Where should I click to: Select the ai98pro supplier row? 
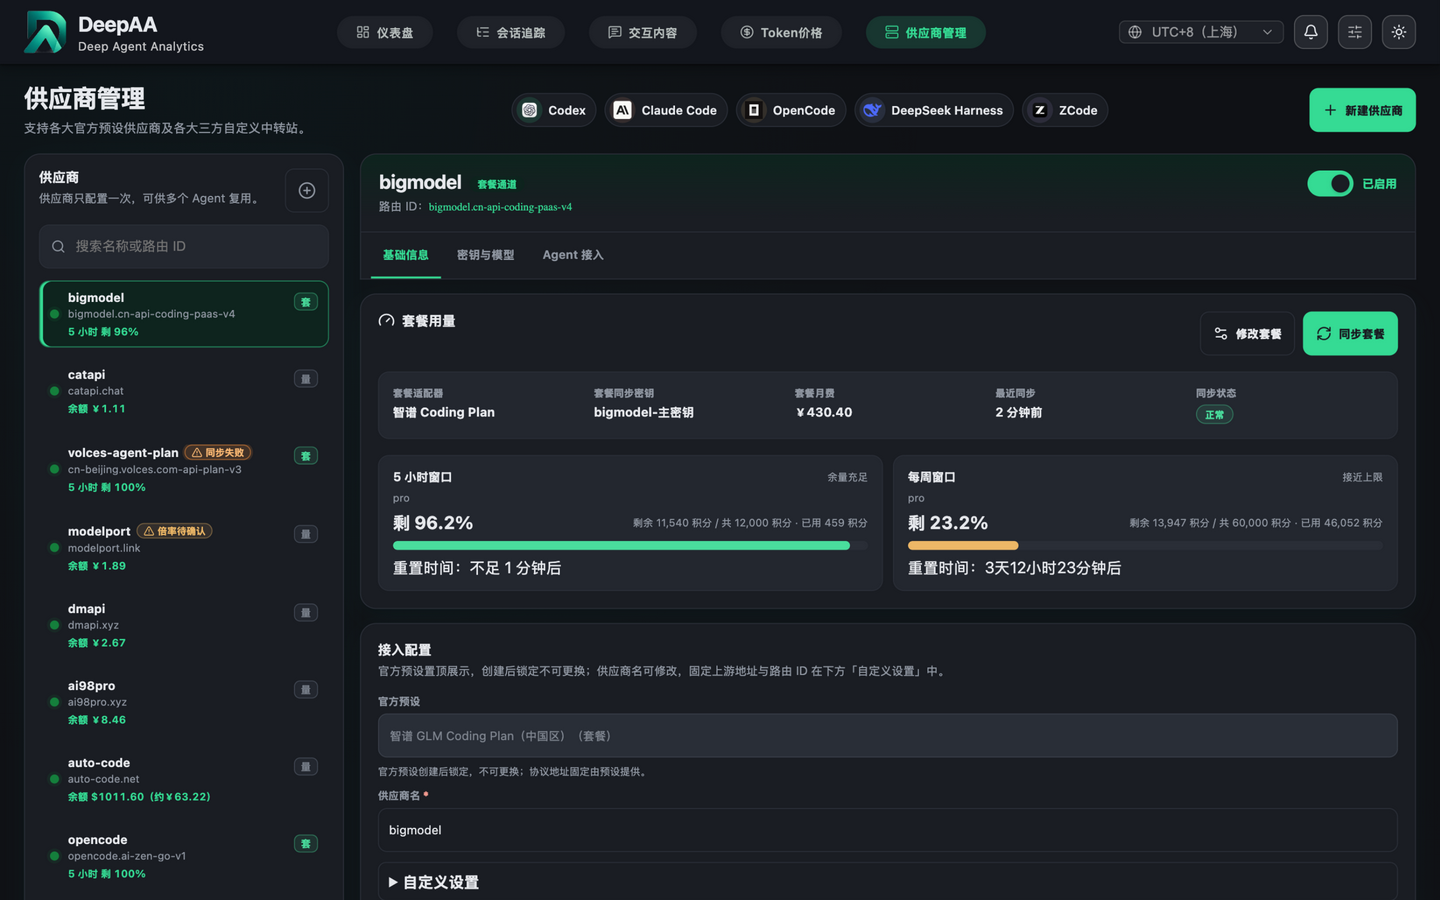click(184, 702)
